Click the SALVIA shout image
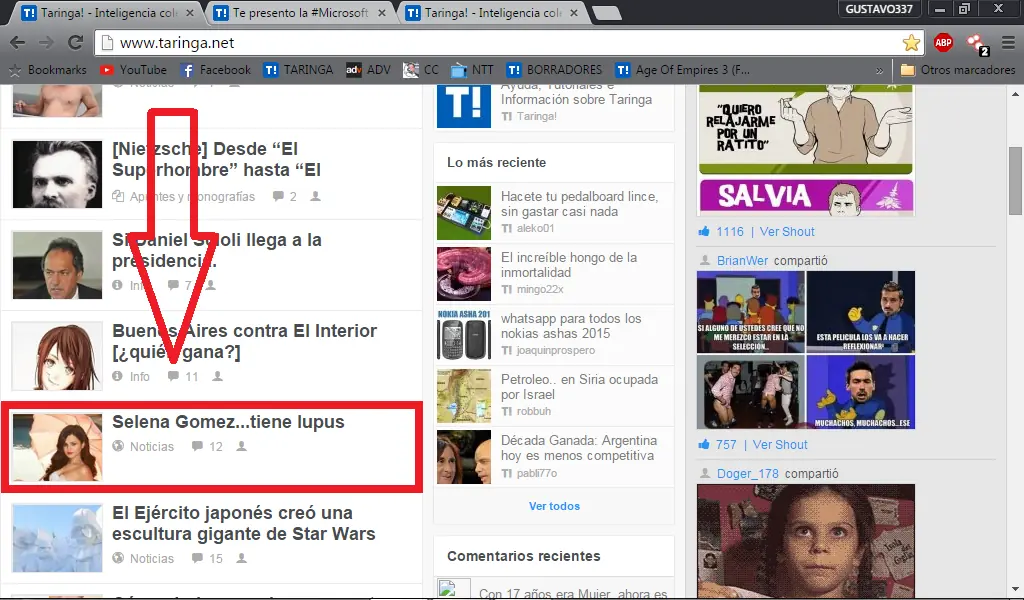This screenshot has width=1024, height=600. [x=806, y=196]
